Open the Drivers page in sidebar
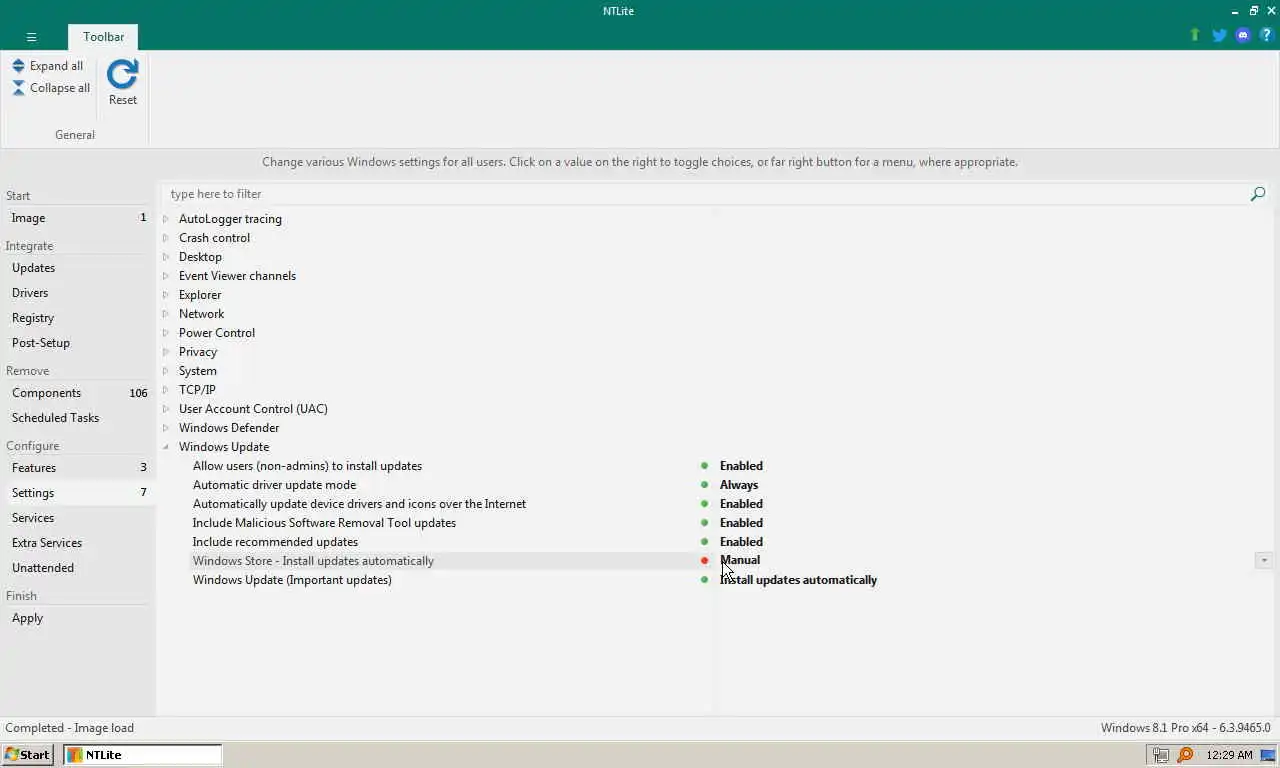This screenshot has height=768, width=1280. point(78,293)
